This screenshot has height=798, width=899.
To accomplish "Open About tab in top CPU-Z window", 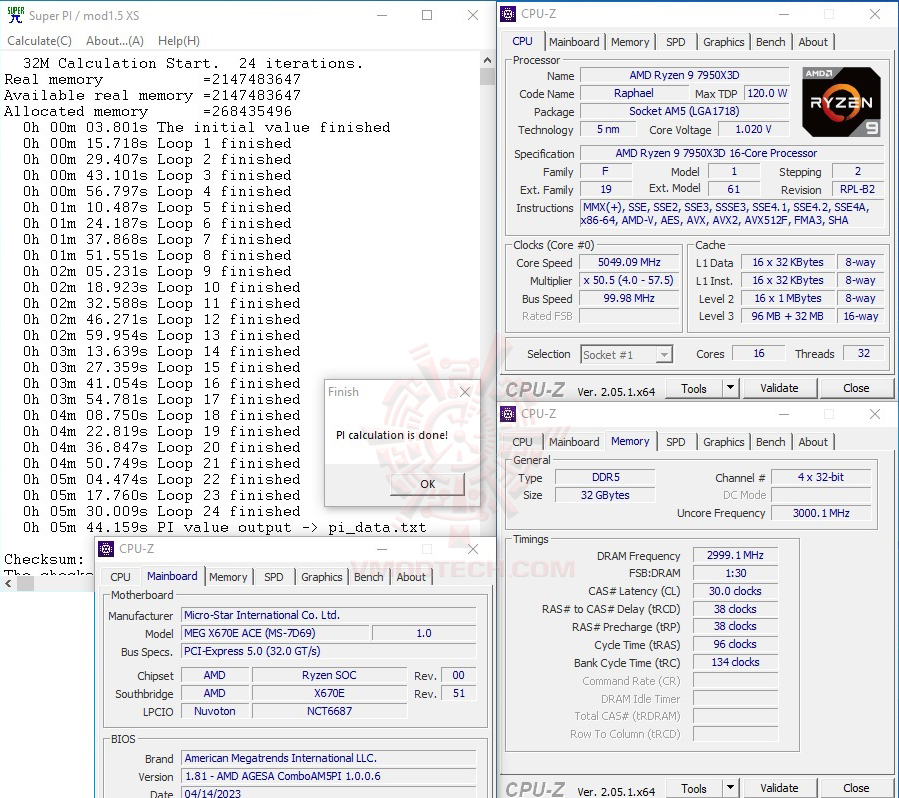I will (813, 42).
